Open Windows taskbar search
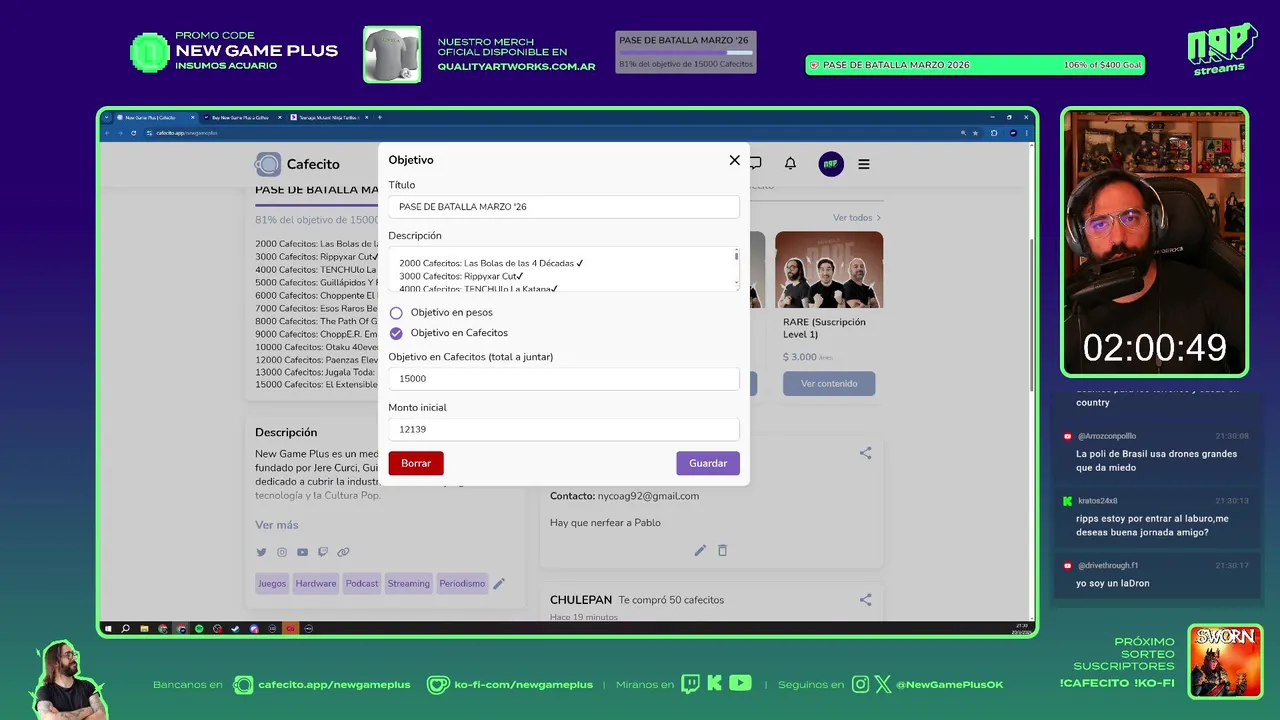 pyautogui.click(x=125, y=628)
